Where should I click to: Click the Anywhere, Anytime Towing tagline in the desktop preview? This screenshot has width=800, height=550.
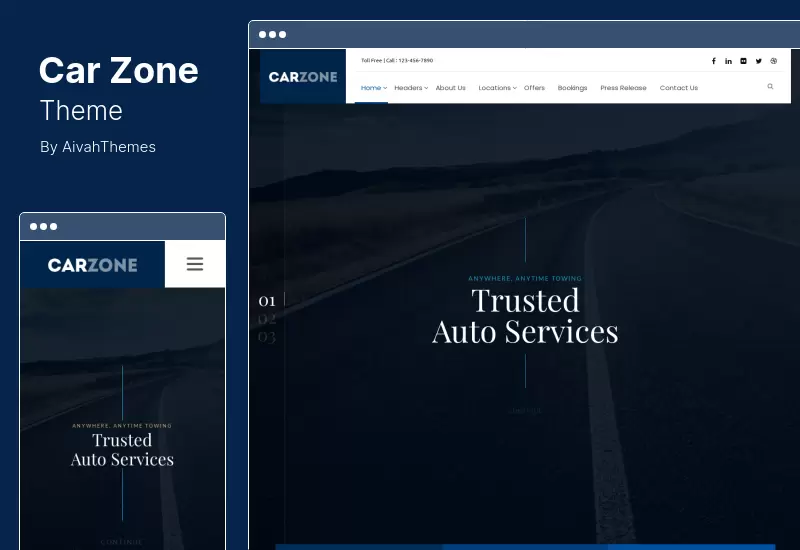525,279
